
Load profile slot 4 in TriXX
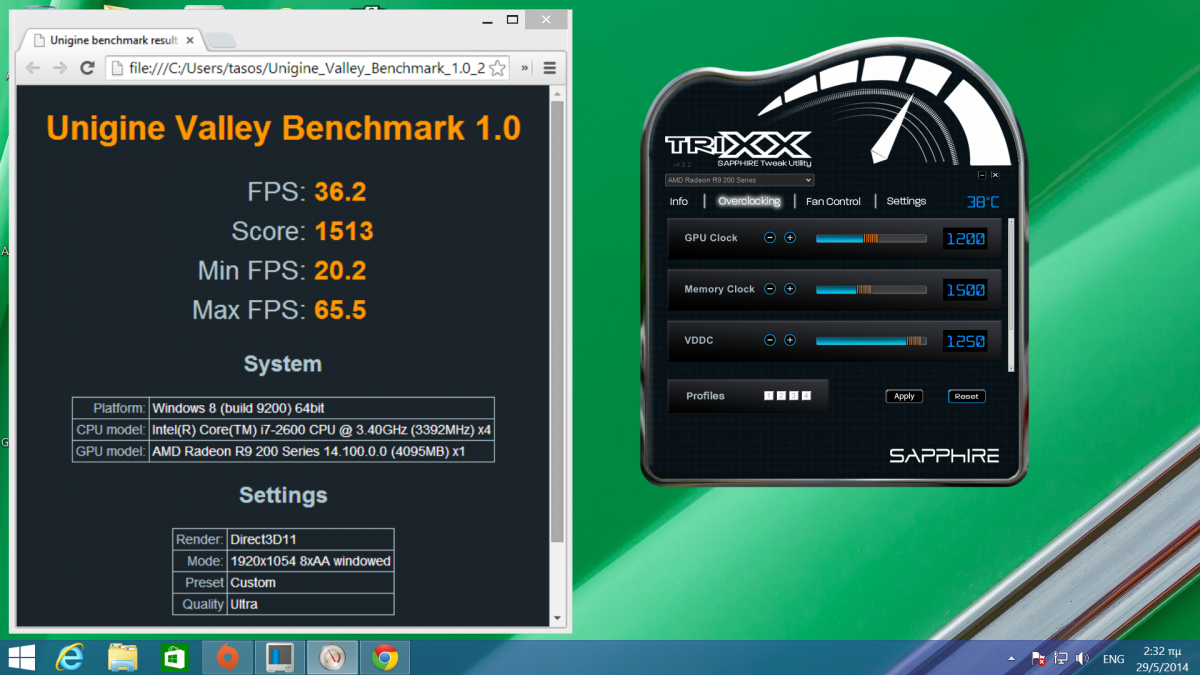[806, 396]
